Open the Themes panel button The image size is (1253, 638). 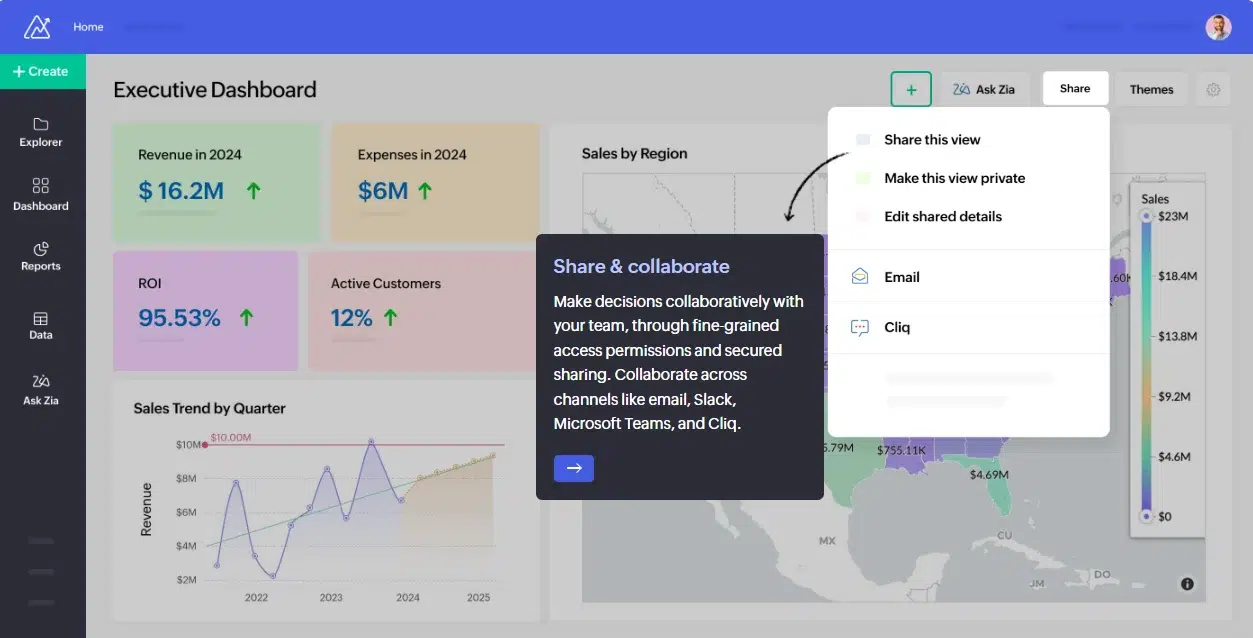(1151, 89)
